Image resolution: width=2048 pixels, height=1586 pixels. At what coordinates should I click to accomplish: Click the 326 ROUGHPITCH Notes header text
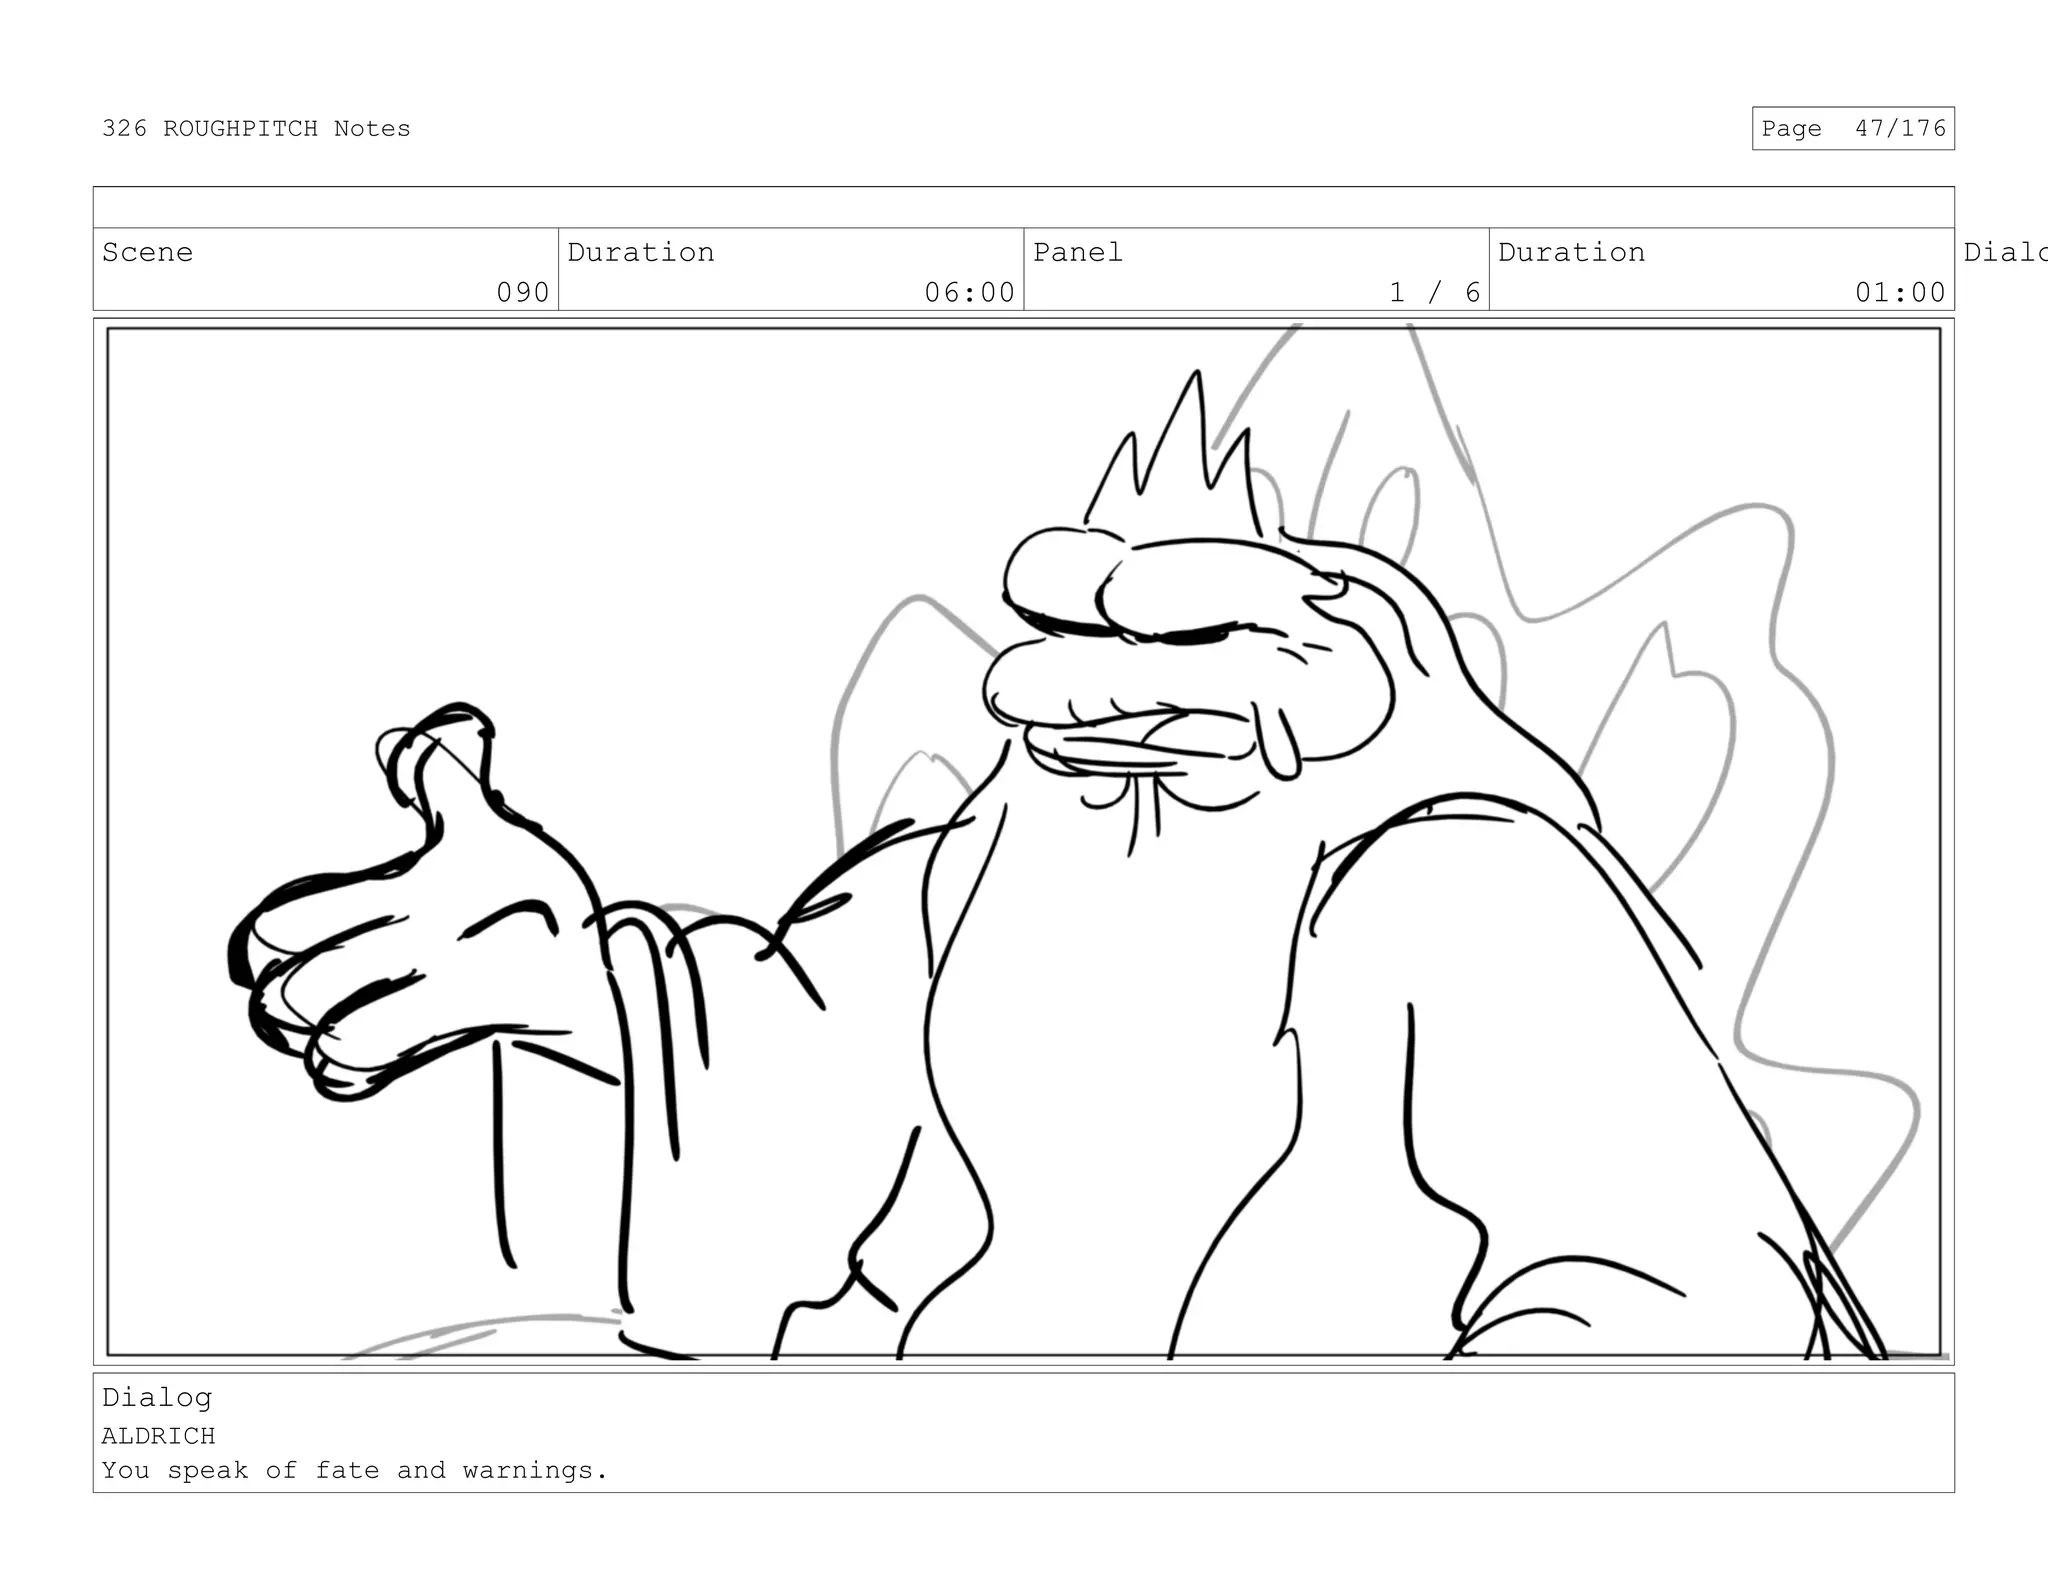[256, 129]
